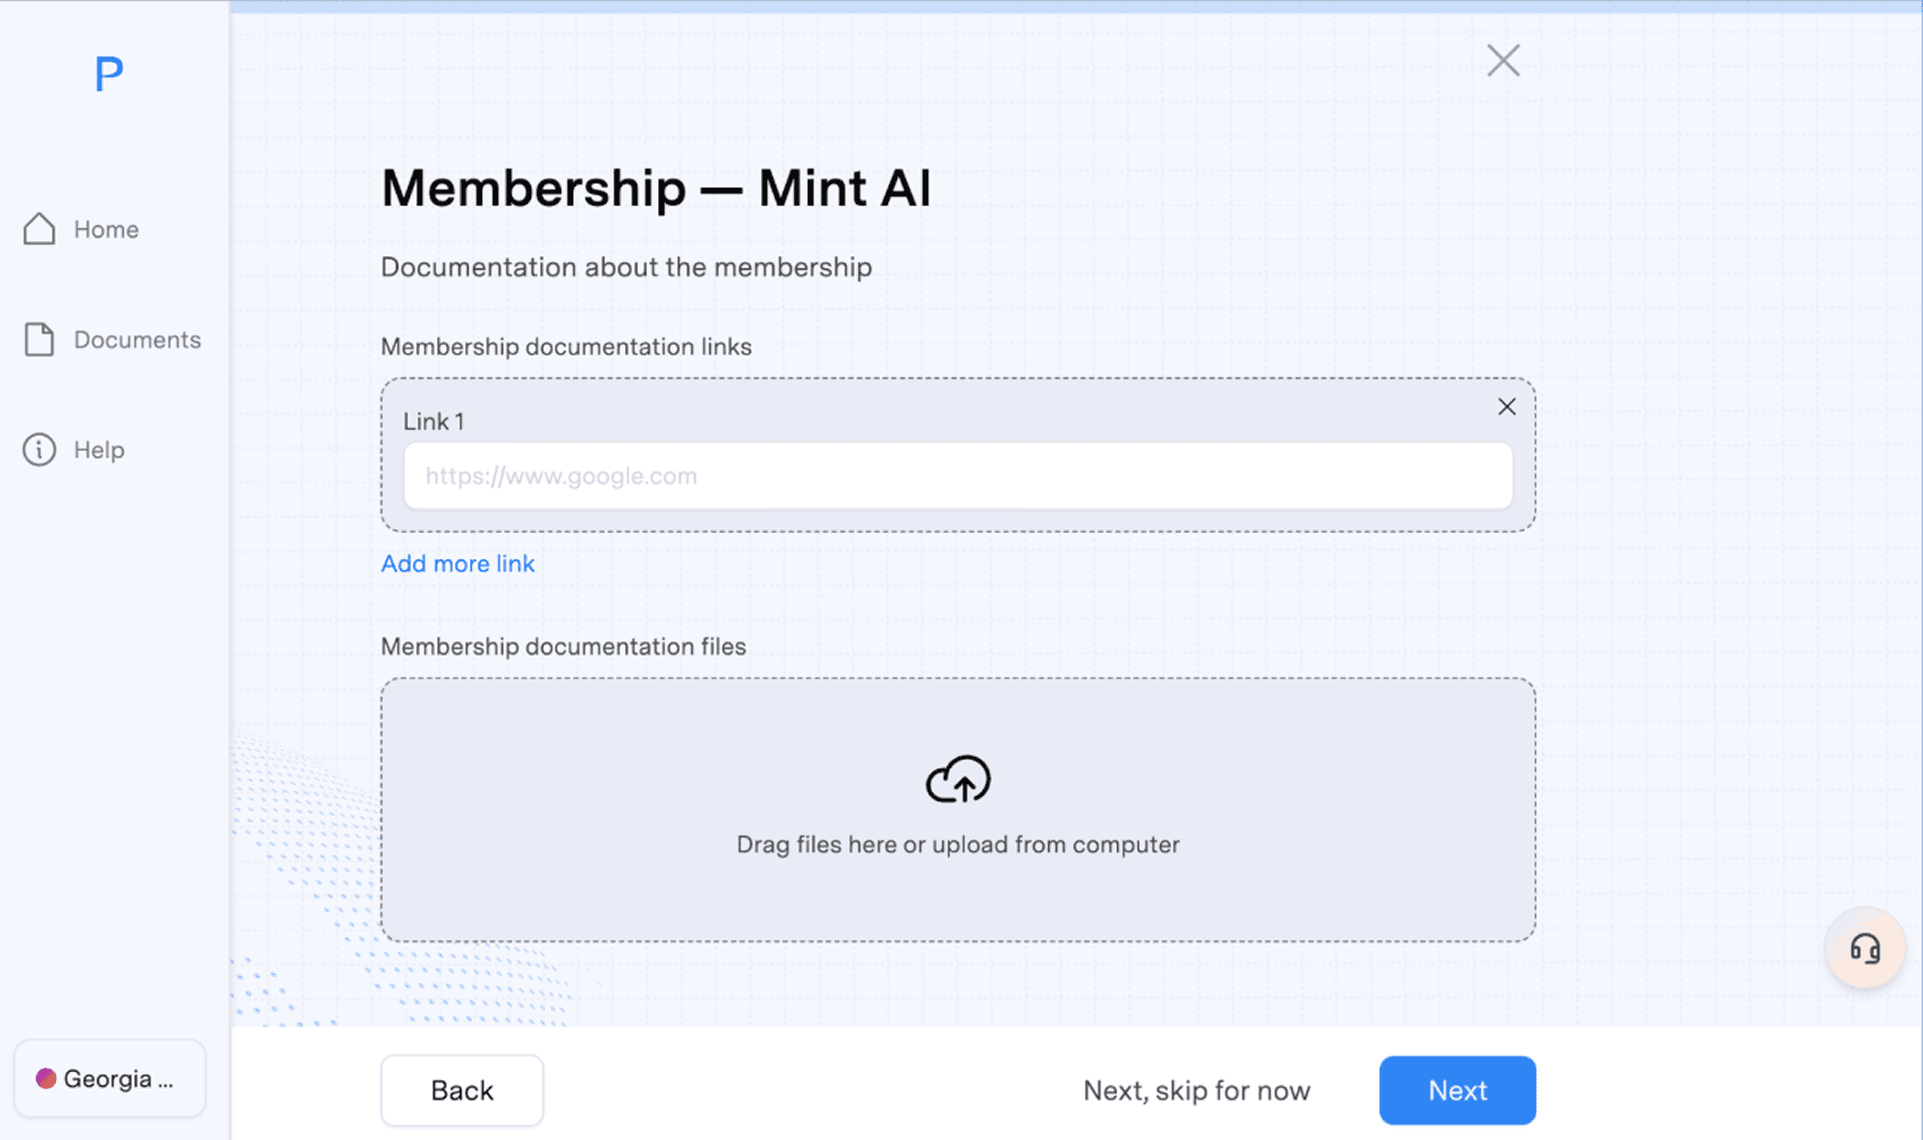Viewport: 1923px width, 1140px height.
Task: Click the Back button
Action: pos(461,1090)
